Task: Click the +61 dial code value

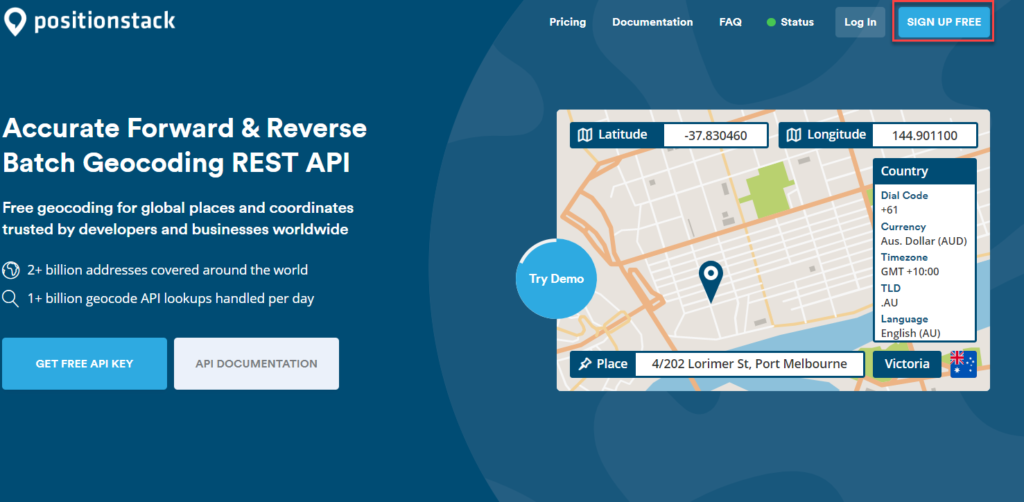Action: pyautogui.click(x=889, y=210)
